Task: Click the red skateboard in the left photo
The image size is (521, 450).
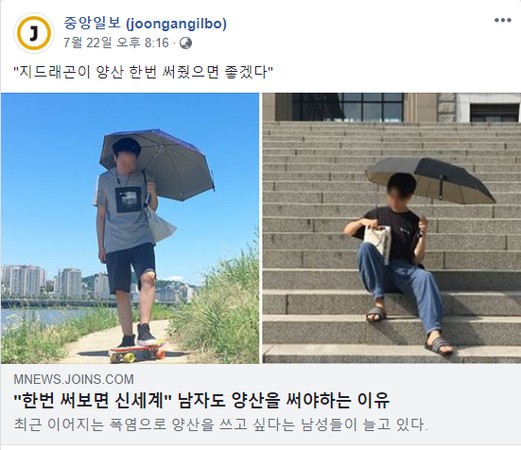Action: 137,353
